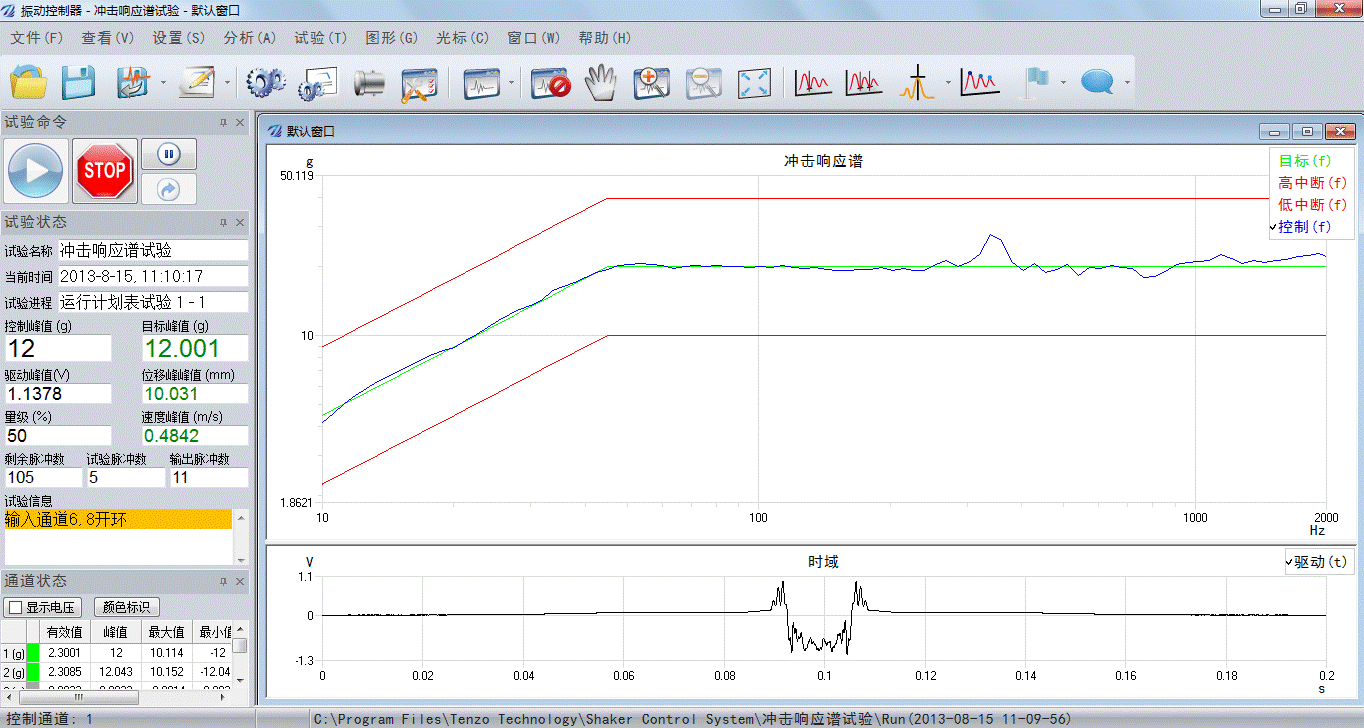1364x728 pixels.
Task: Start test with the blue play button
Action: (x=37, y=171)
